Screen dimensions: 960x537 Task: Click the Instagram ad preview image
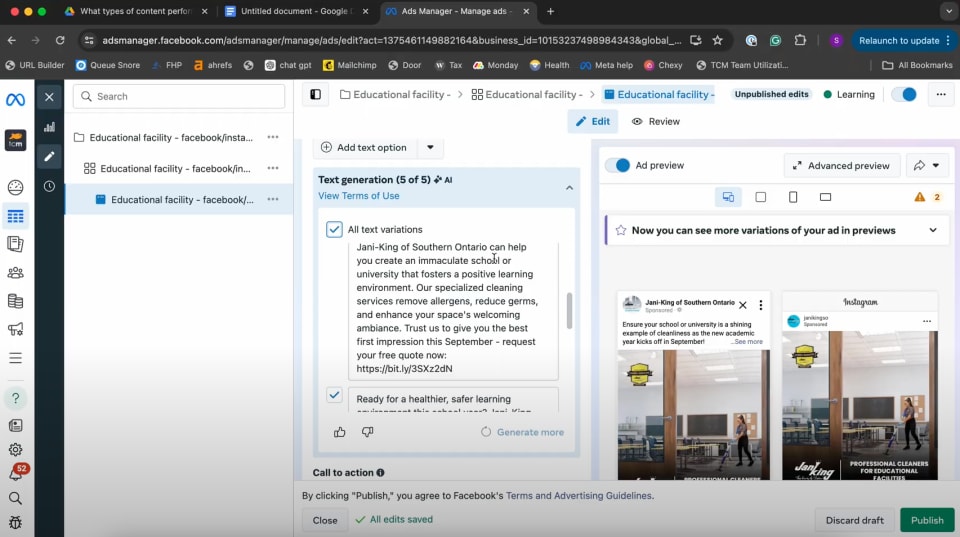pyautogui.click(x=860, y=405)
